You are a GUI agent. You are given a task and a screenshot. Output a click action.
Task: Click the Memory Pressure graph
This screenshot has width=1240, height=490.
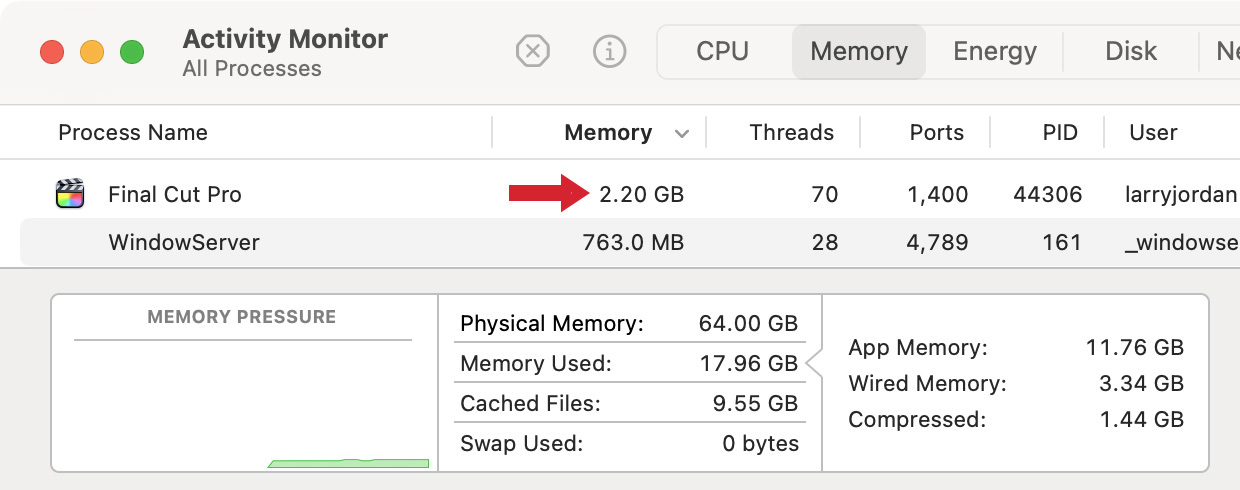pyautogui.click(x=243, y=383)
